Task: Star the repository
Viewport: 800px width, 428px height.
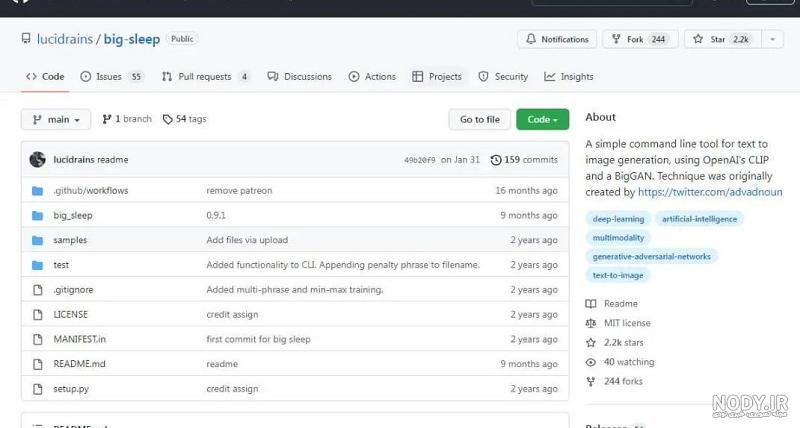Action: click(x=723, y=39)
